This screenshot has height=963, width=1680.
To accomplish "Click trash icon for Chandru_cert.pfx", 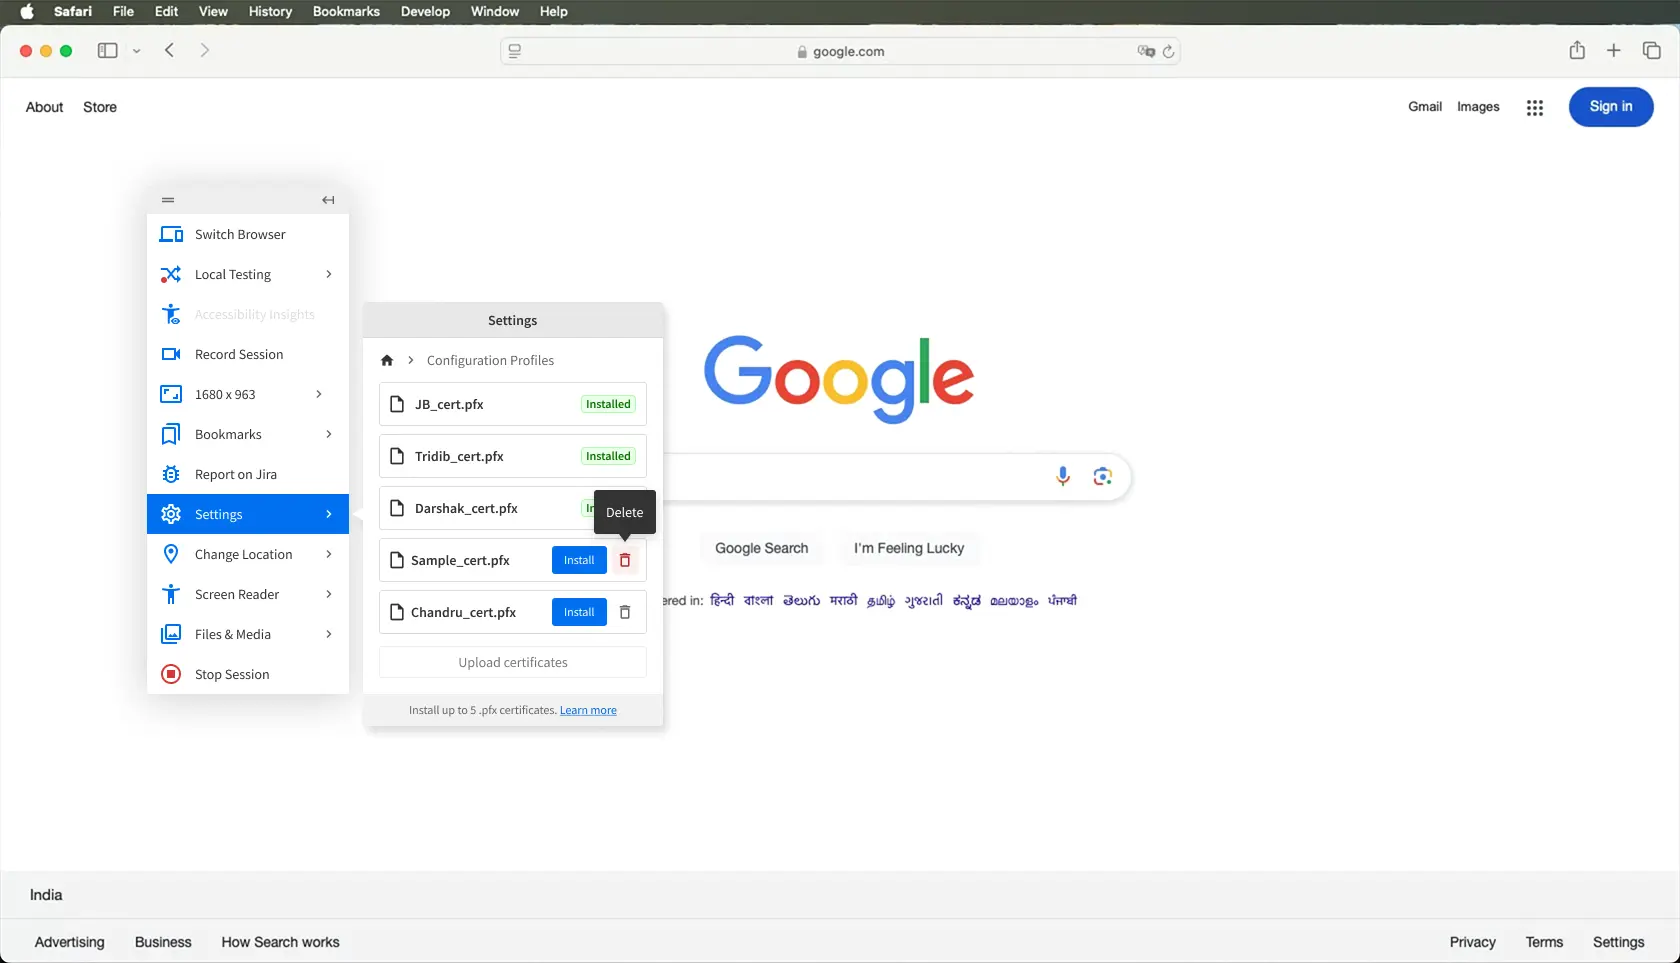I will coord(625,612).
